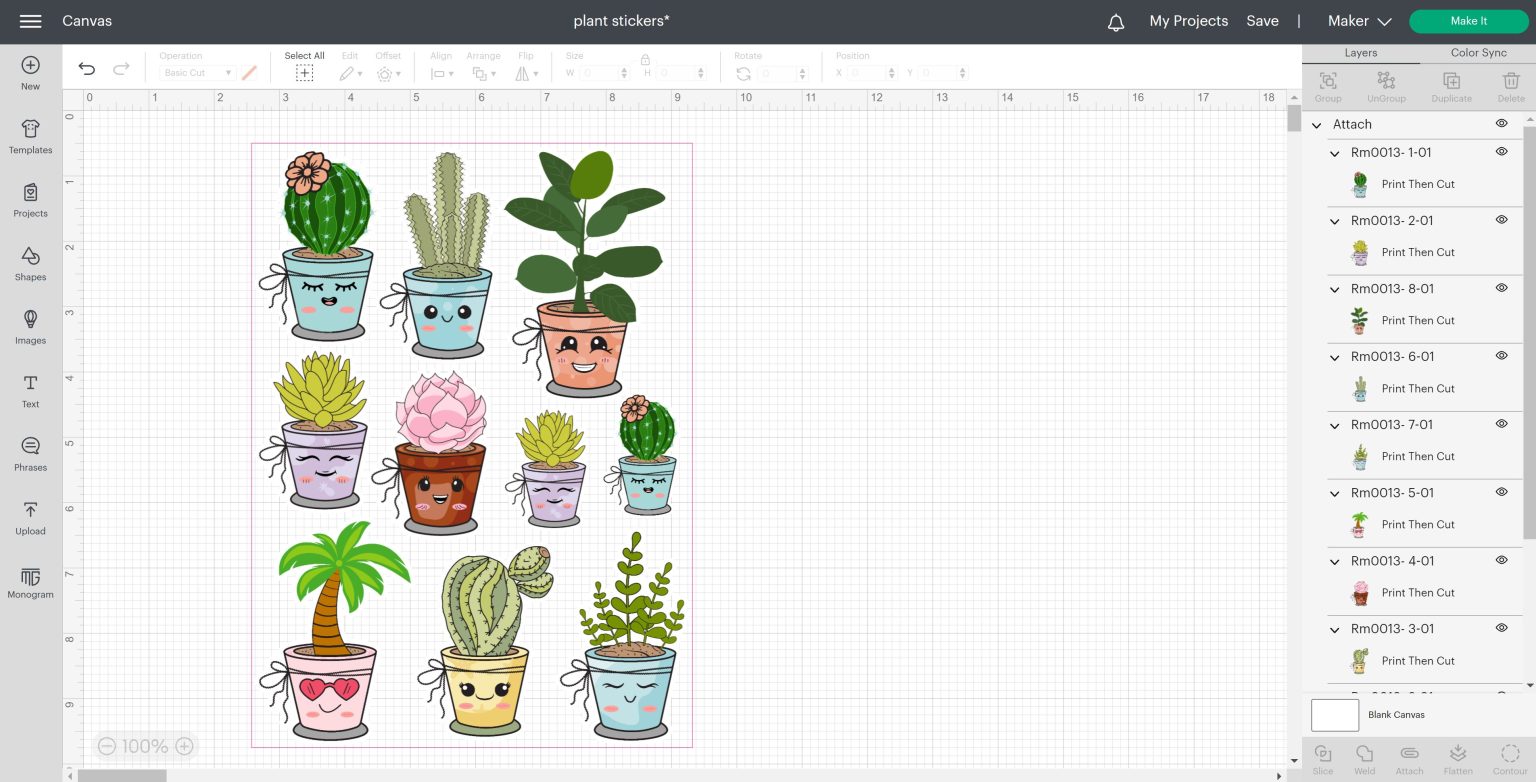Hide the Attach group layer
Image resolution: width=1536 pixels, height=782 pixels.
pos(1501,124)
